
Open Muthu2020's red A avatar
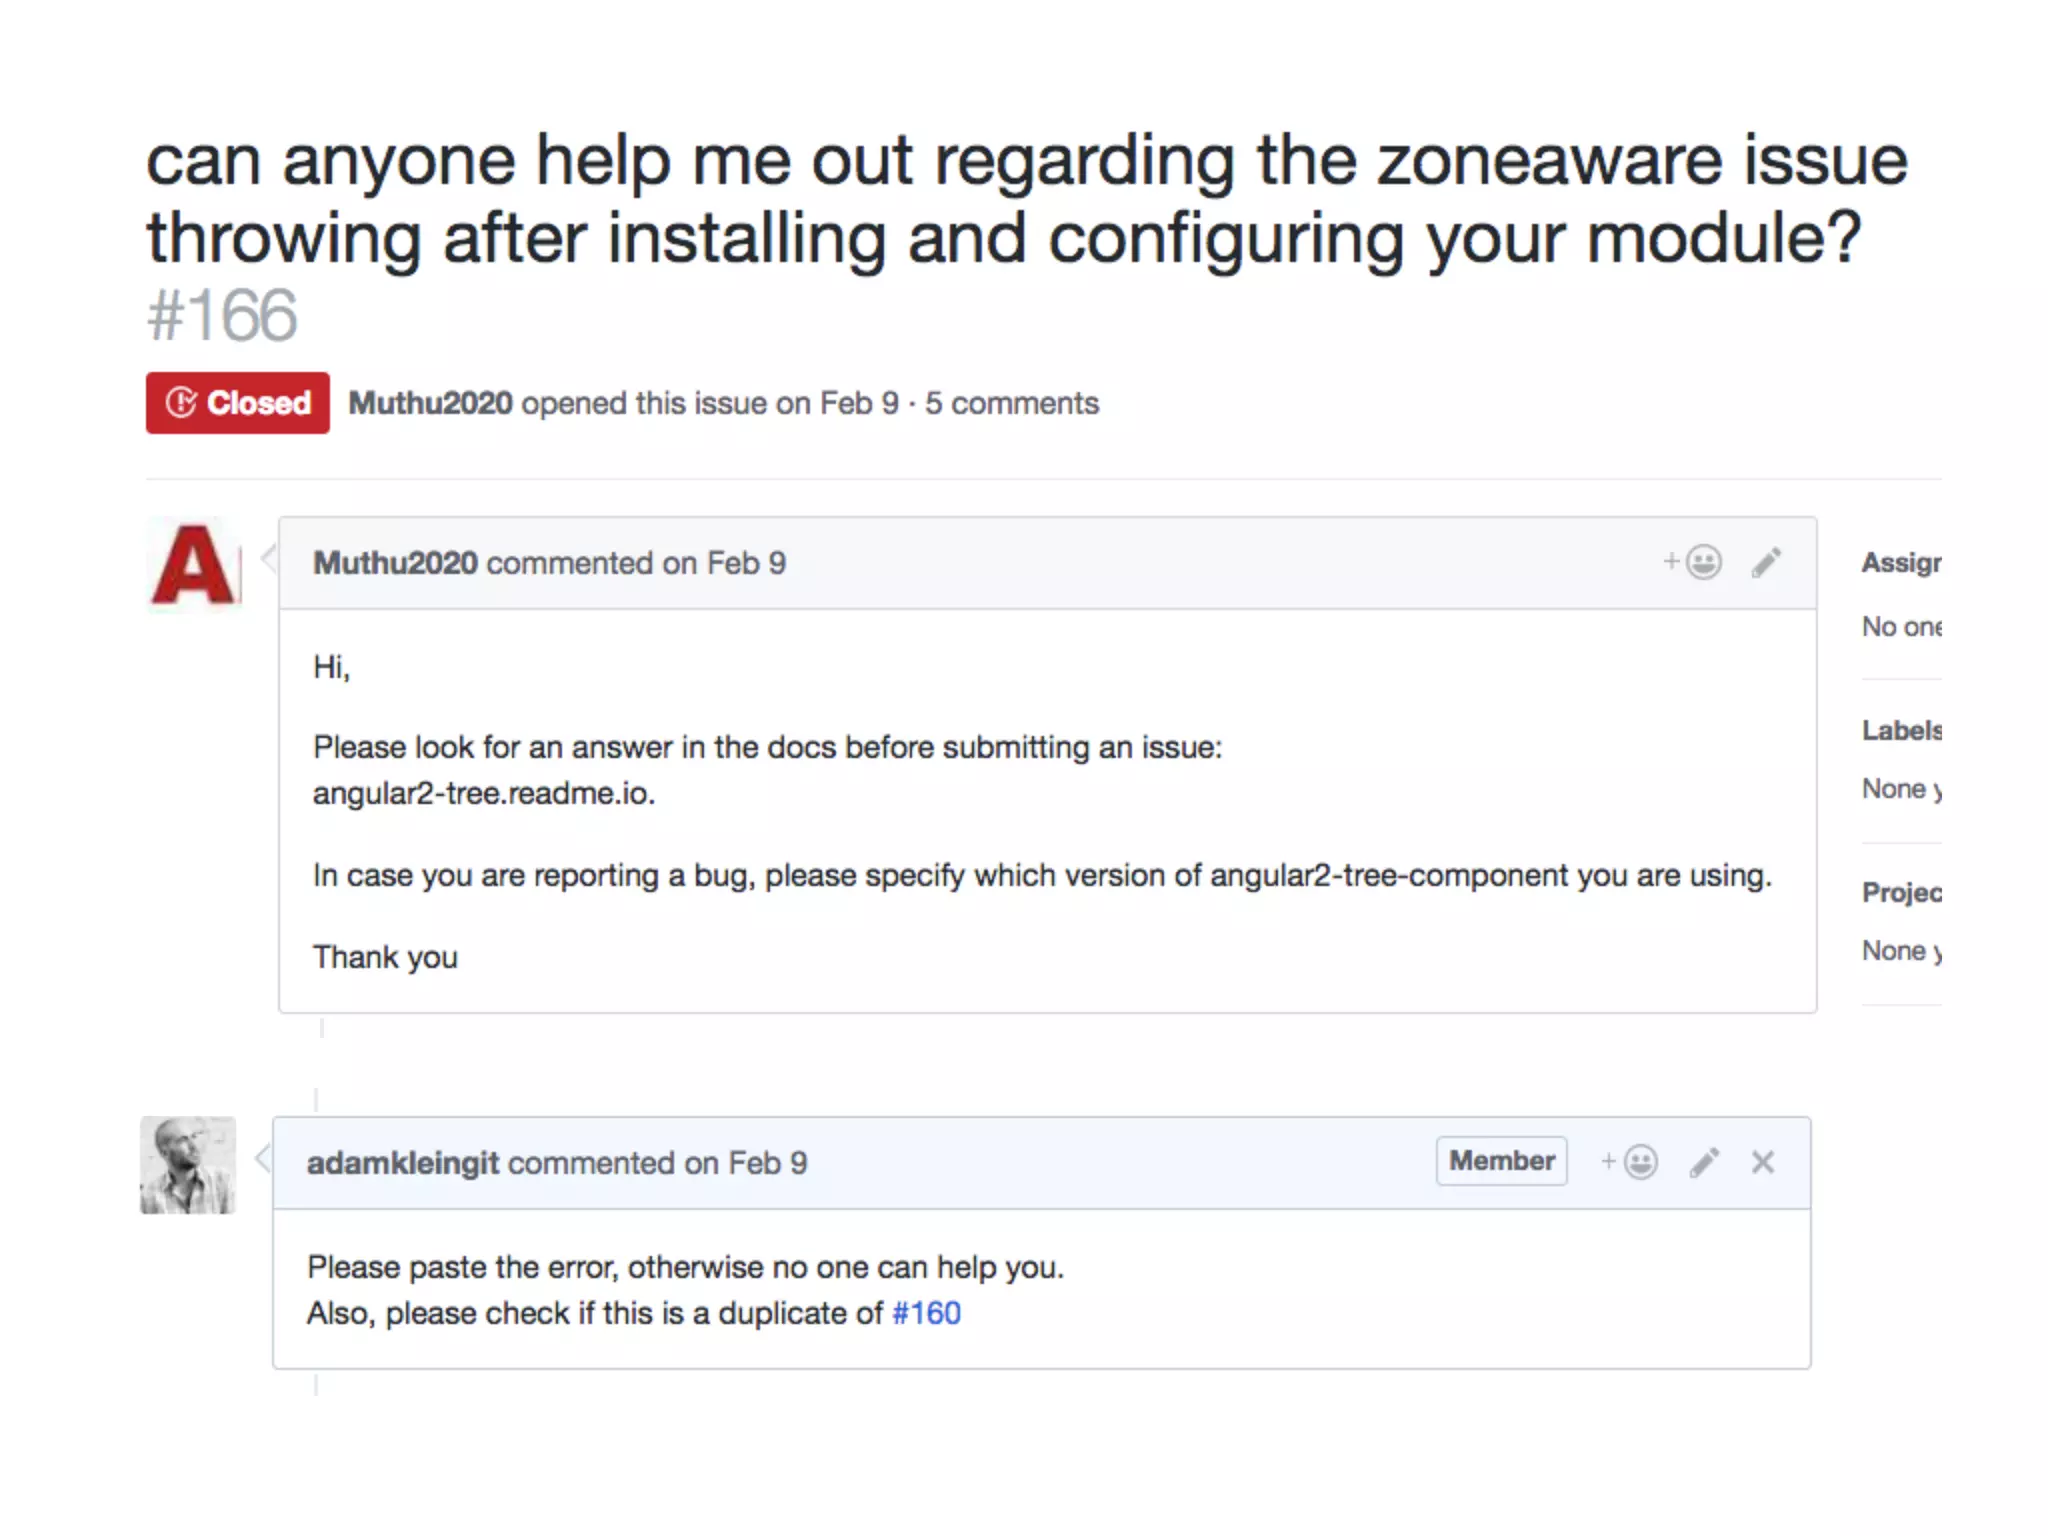pyautogui.click(x=195, y=564)
